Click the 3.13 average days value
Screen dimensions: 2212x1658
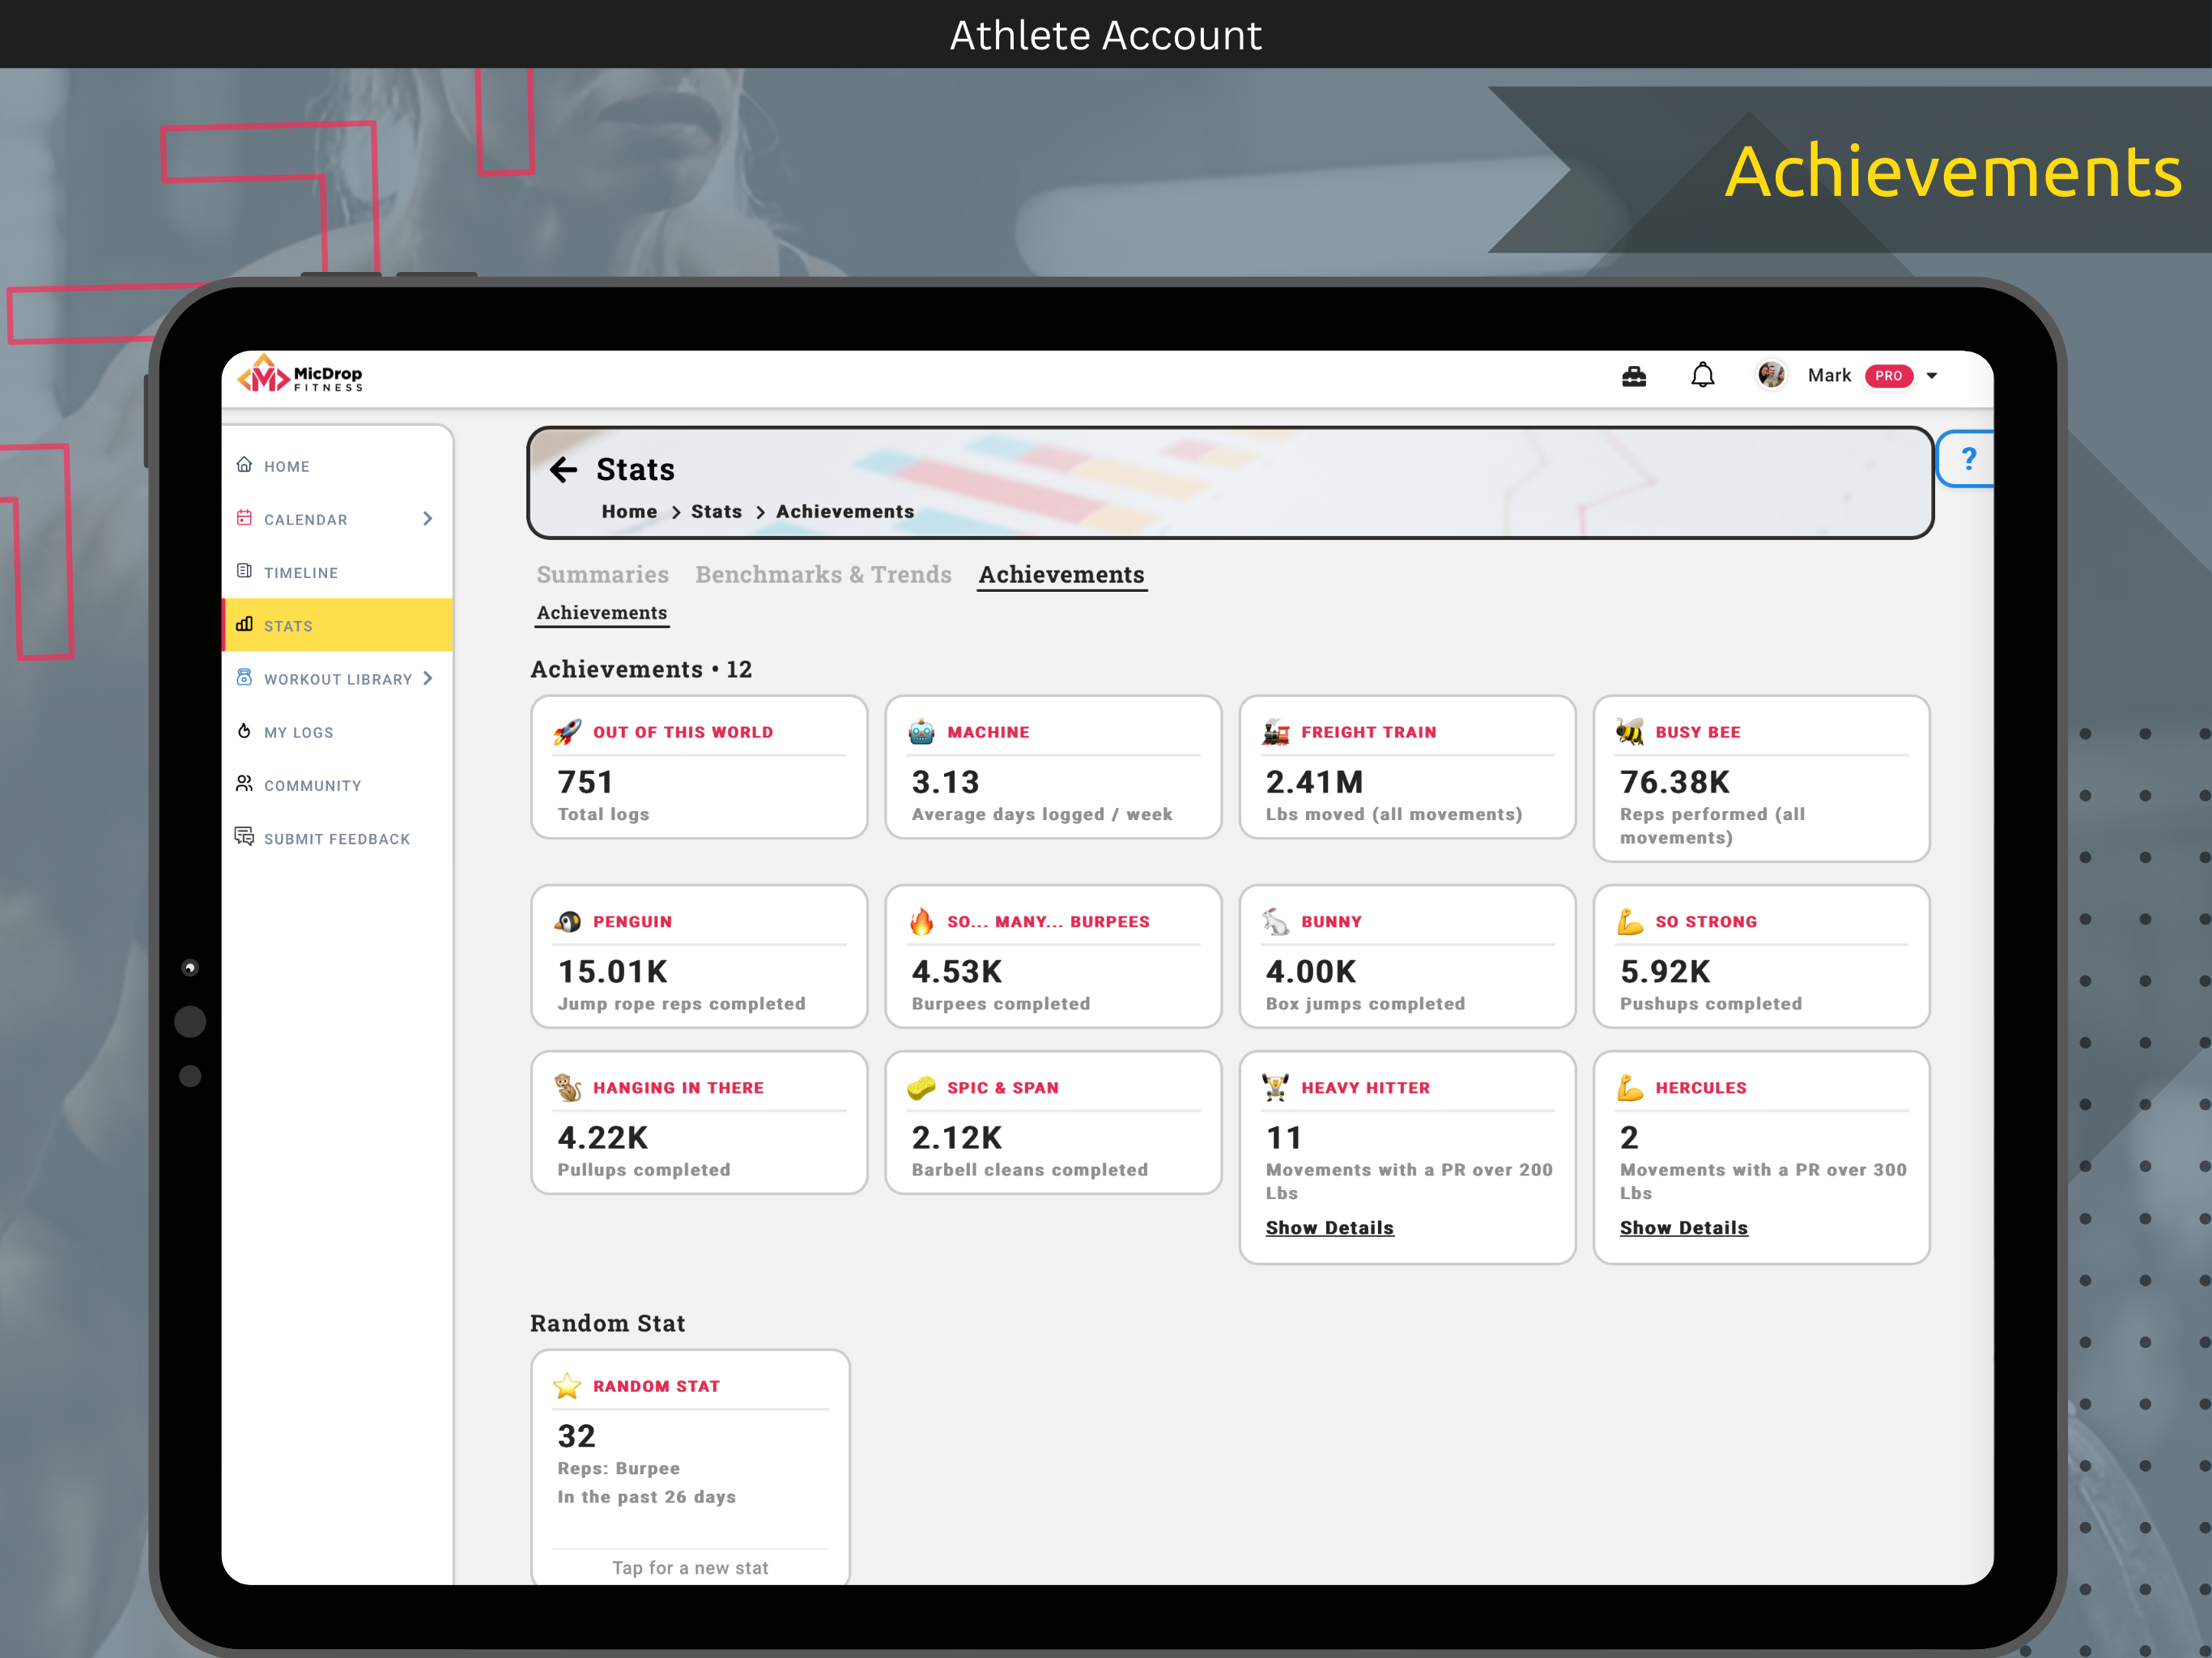(x=945, y=782)
